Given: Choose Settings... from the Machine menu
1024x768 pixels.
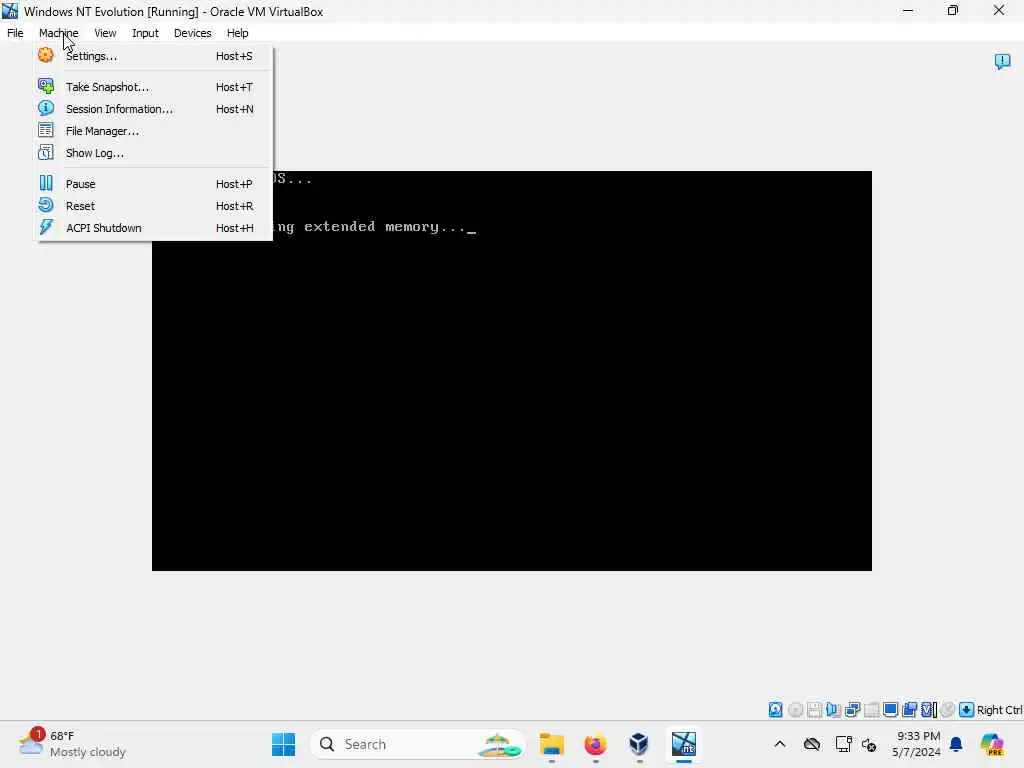Looking at the screenshot, I should [x=154, y=56].
